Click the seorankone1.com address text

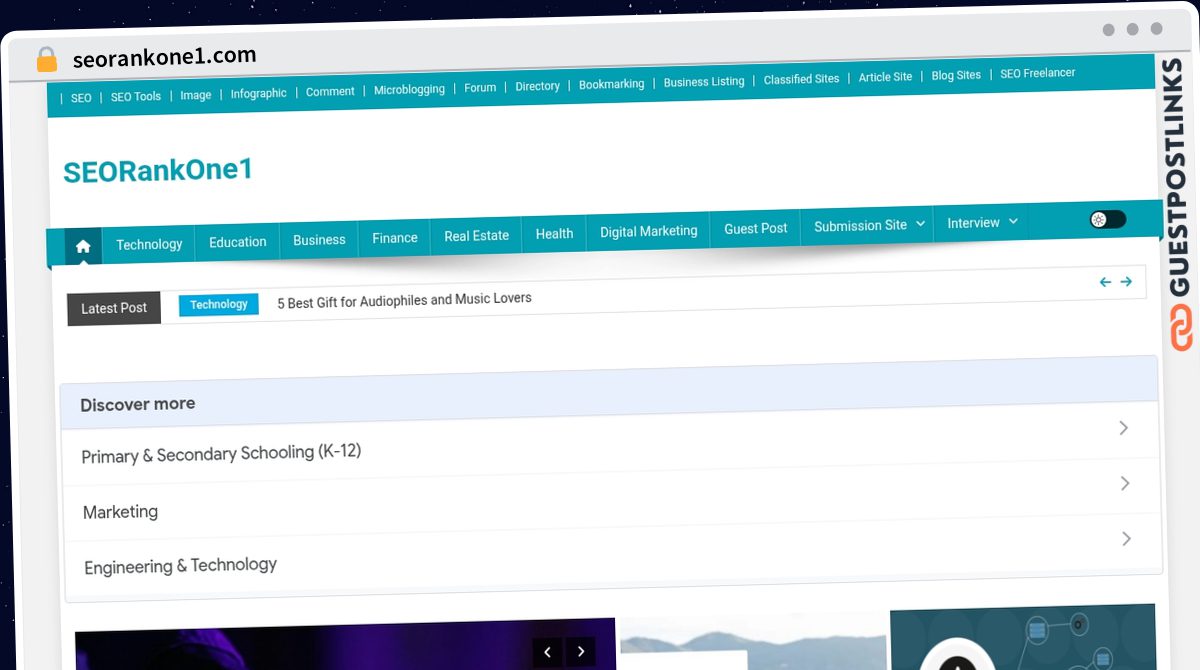tap(164, 57)
